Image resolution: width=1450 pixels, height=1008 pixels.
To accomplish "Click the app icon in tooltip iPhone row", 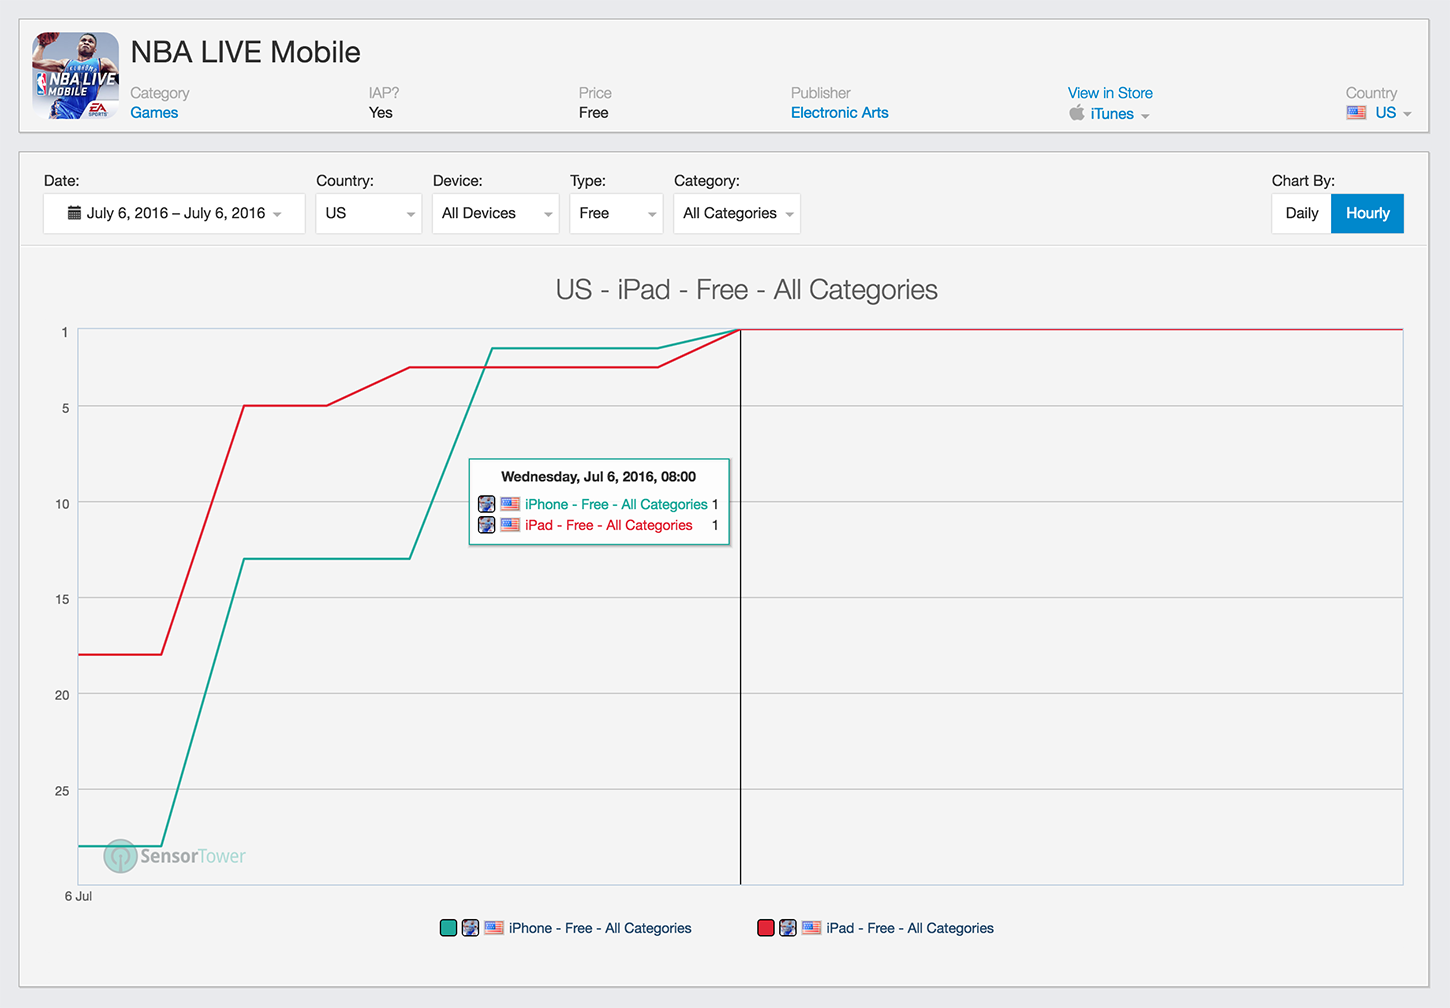I will point(487,504).
